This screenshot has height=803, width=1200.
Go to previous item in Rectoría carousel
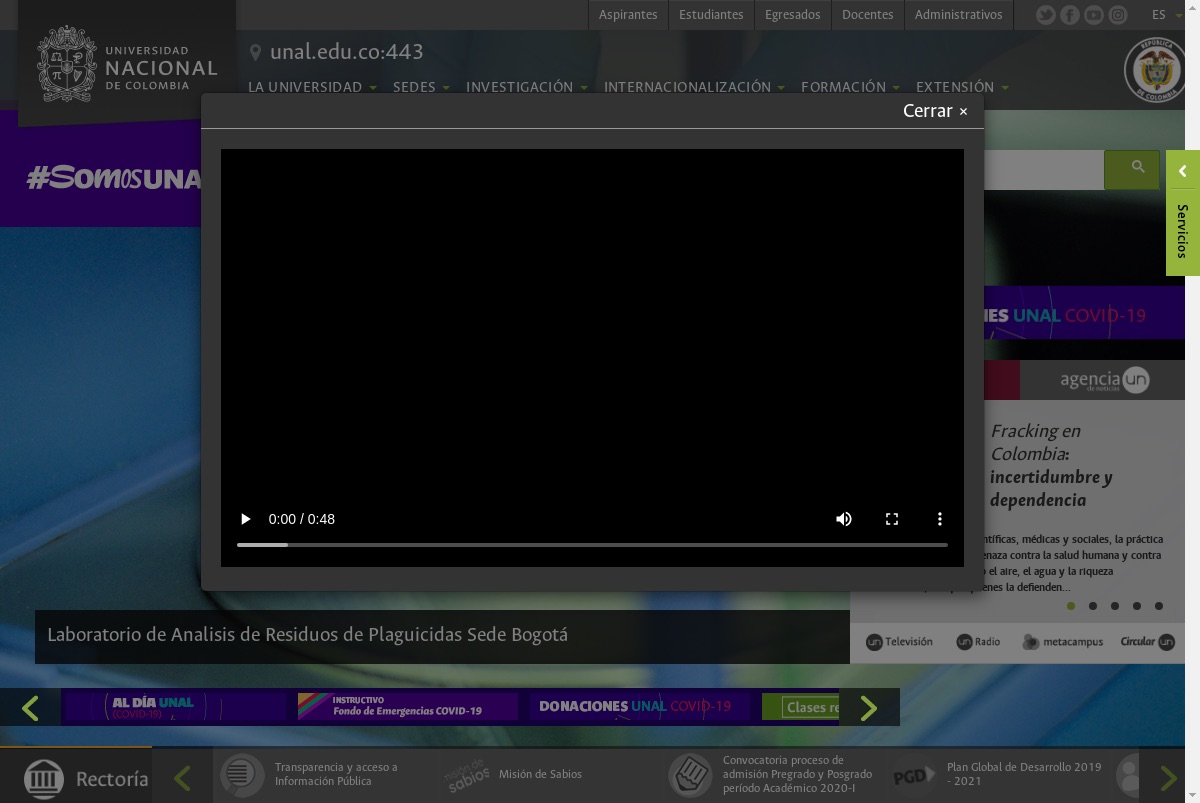point(182,777)
